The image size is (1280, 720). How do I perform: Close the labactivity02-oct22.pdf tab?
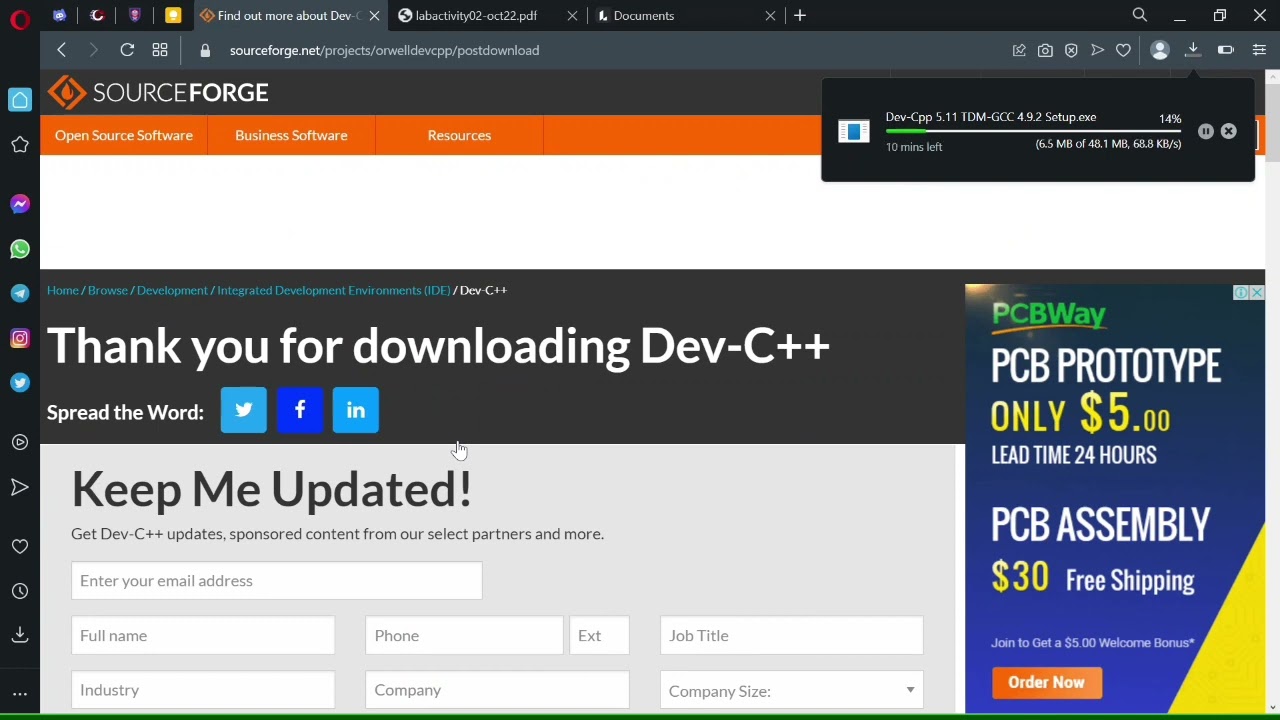[x=573, y=16]
